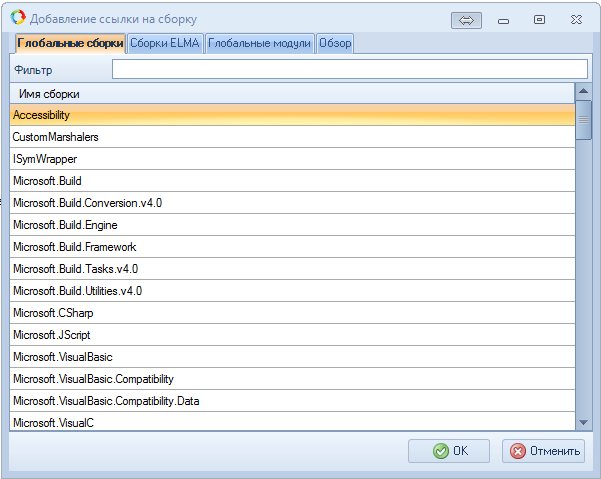Select the Microsoft.JScript row

290,335
